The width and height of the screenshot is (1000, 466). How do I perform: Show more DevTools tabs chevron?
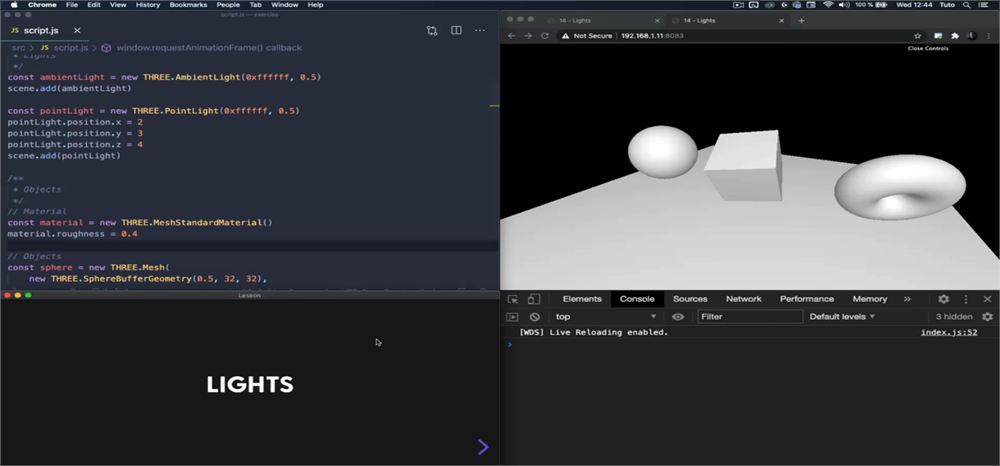click(907, 299)
